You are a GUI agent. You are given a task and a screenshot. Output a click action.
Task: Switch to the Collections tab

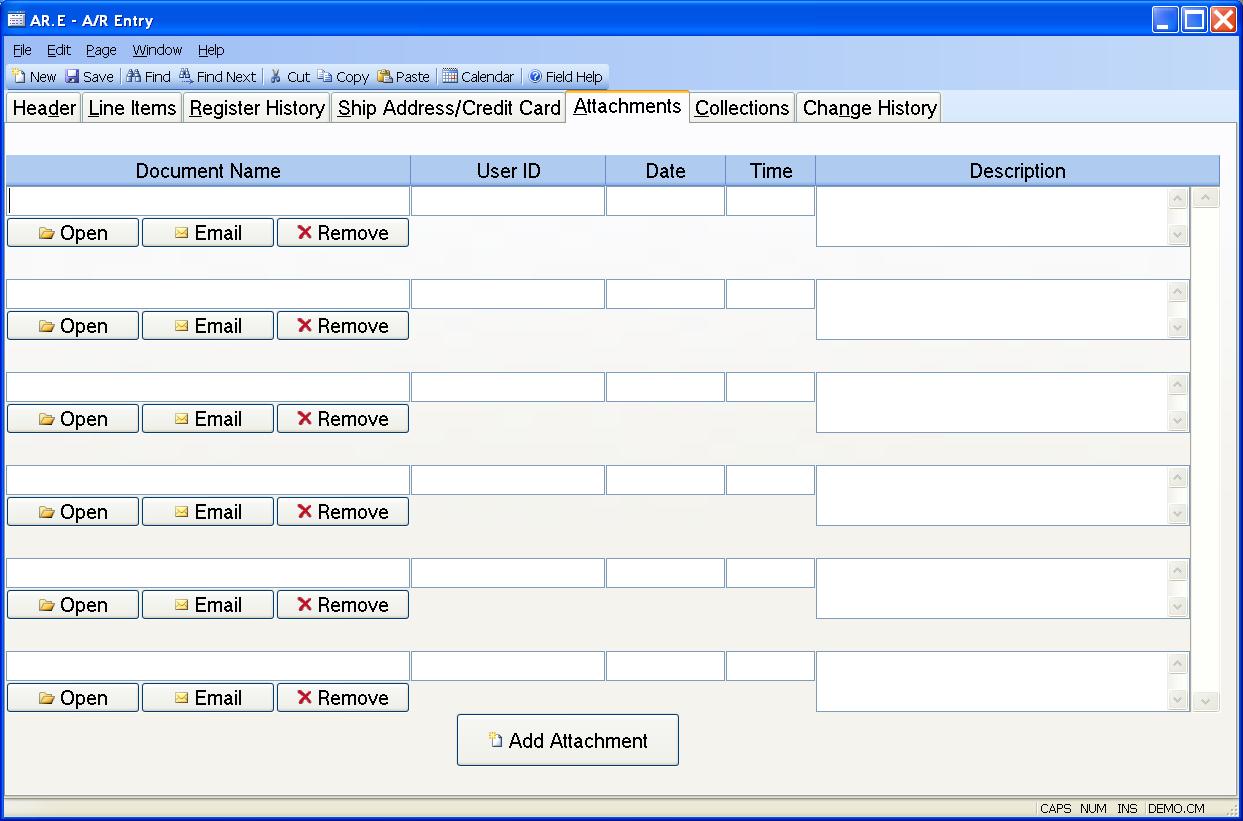(742, 108)
